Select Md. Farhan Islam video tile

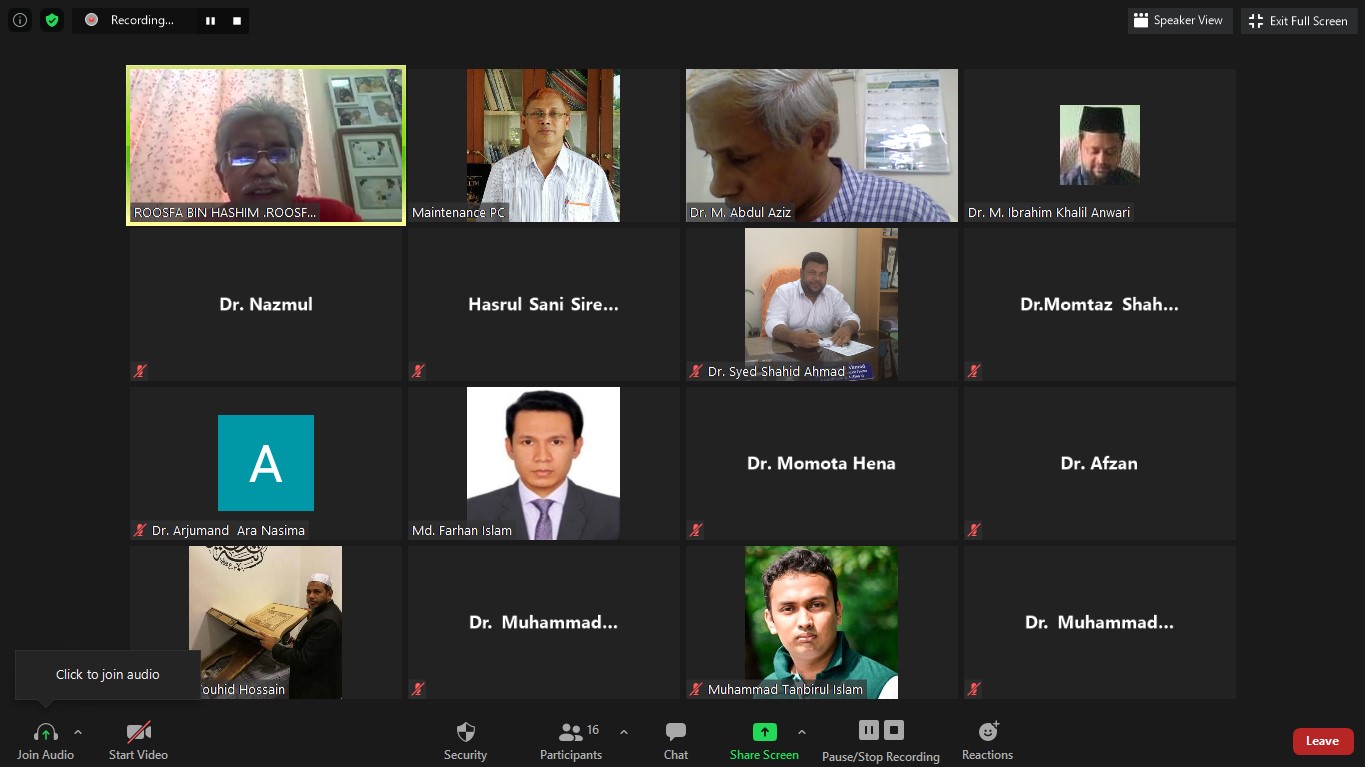[x=543, y=463]
